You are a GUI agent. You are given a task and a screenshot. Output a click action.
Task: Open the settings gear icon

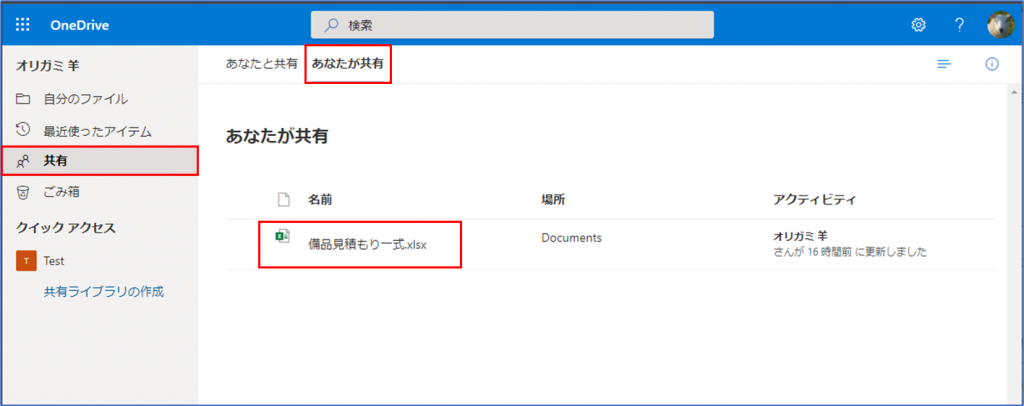[918, 24]
